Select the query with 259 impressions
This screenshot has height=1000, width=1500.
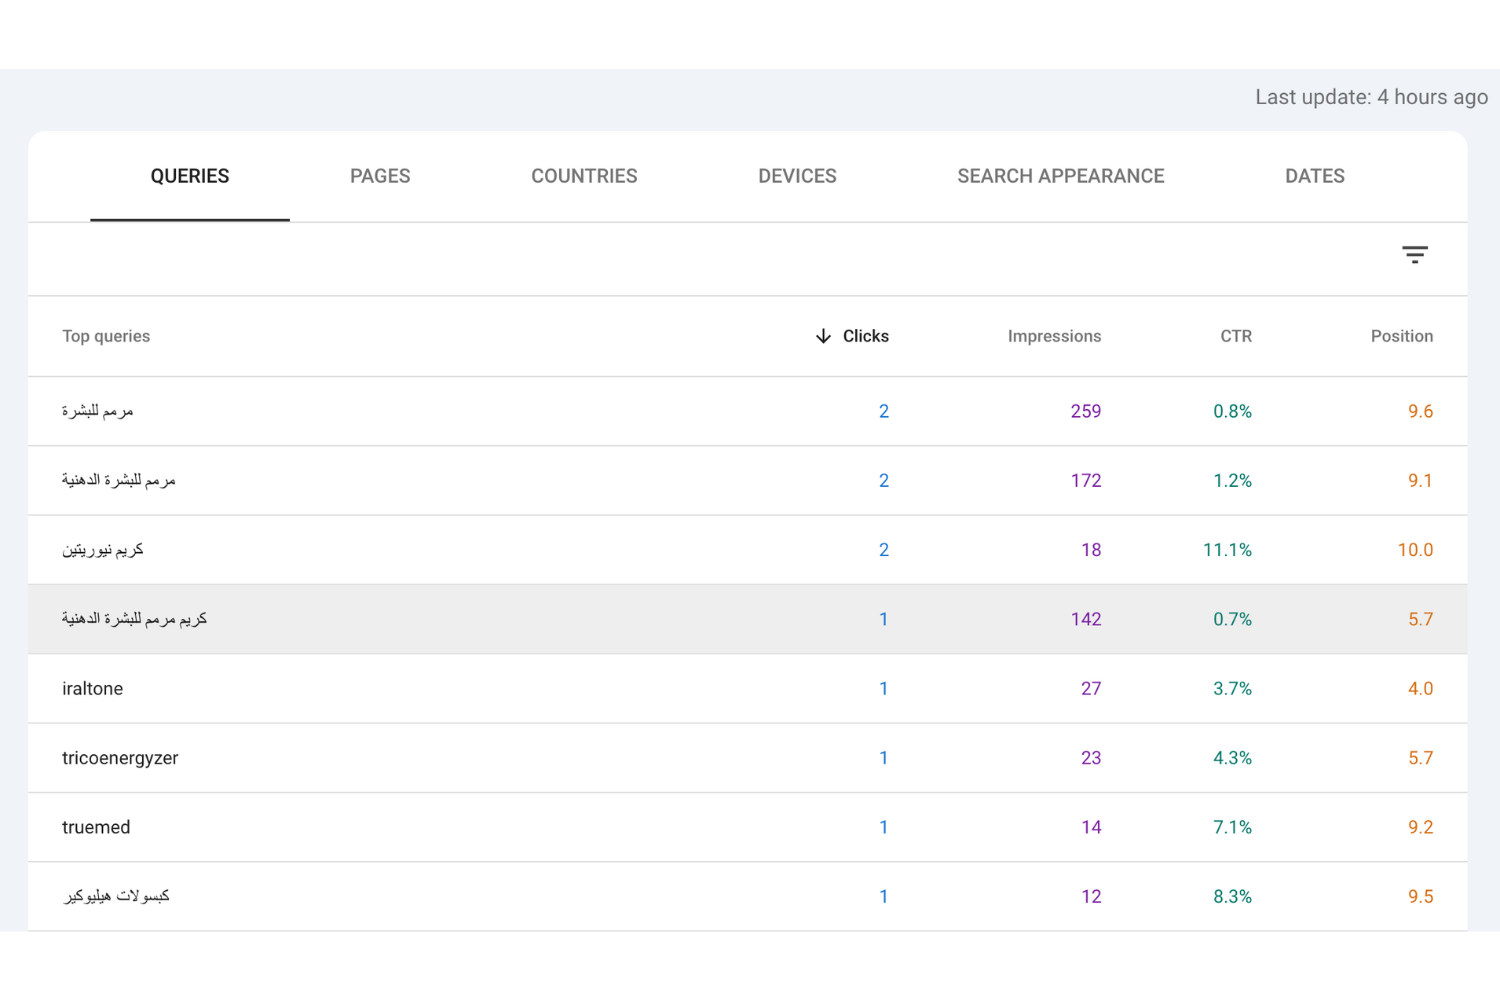98,411
